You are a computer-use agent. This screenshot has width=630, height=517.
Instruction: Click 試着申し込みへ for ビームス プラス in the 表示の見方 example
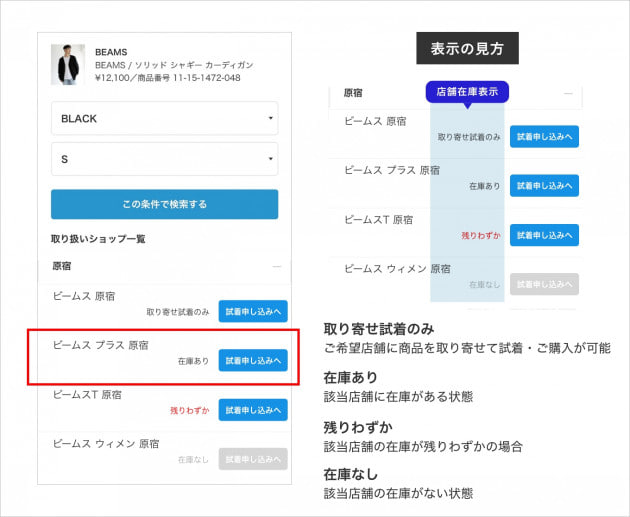pos(544,185)
